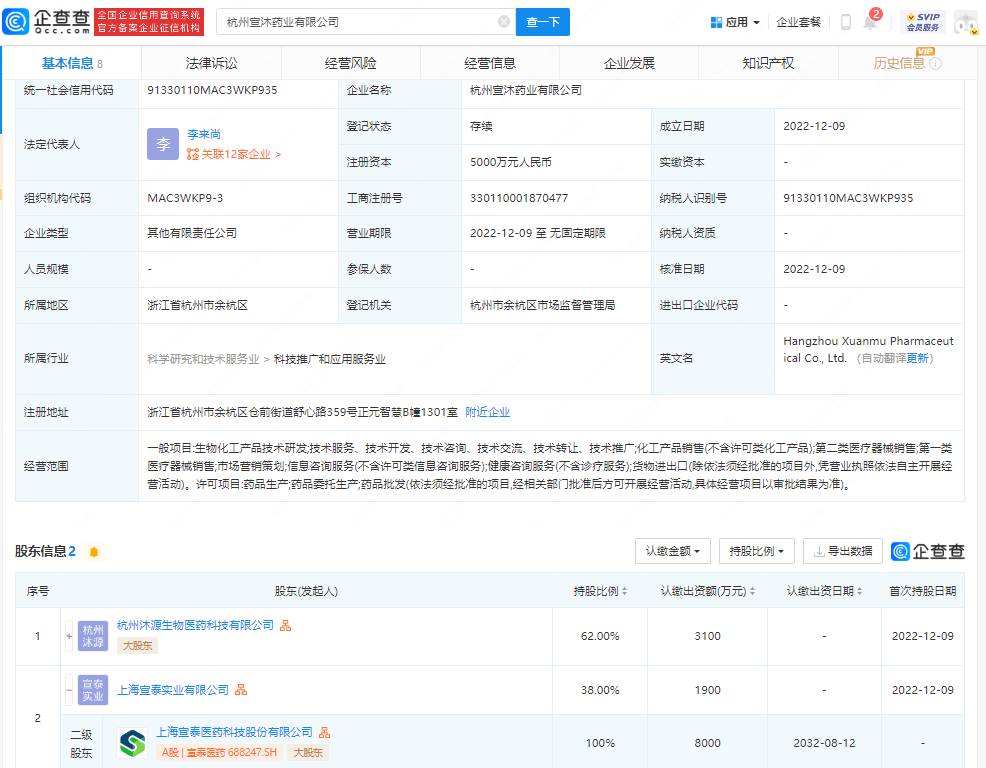The height and width of the screenshot is (768, 986).
Task: Click credit code 91330110MAC3WKP935 value
Action: 212,90
